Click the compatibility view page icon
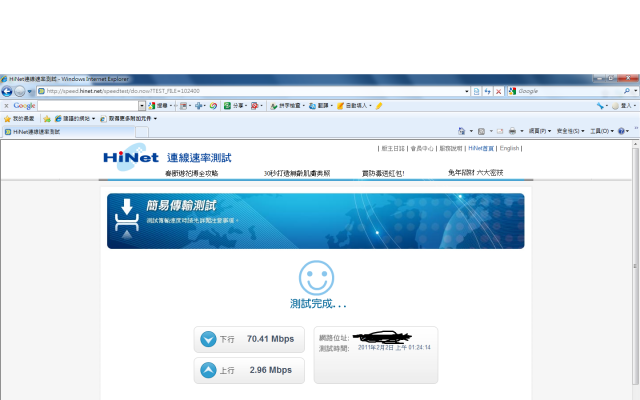Screen dimensions: 640x400 tap(476, 91)
